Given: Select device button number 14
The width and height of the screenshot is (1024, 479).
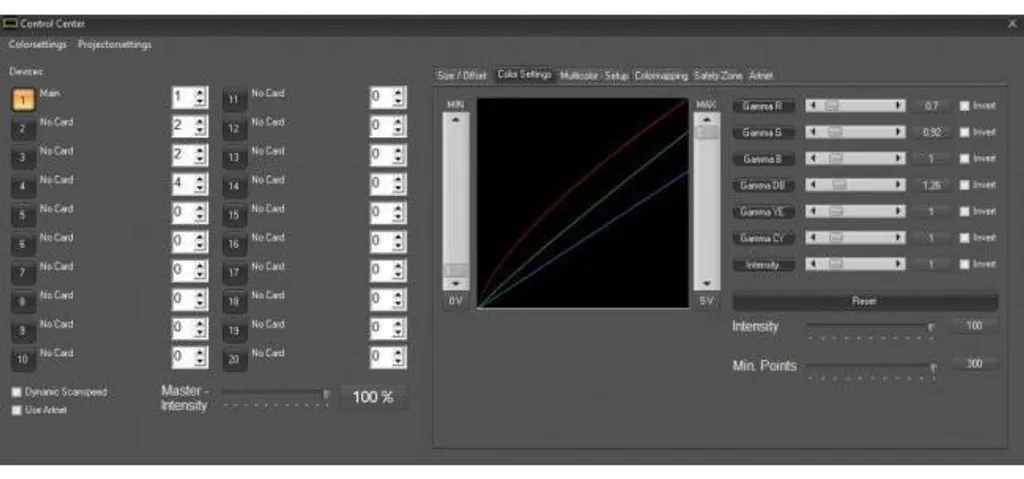Looking at the screenshot, I should (234, 186).
